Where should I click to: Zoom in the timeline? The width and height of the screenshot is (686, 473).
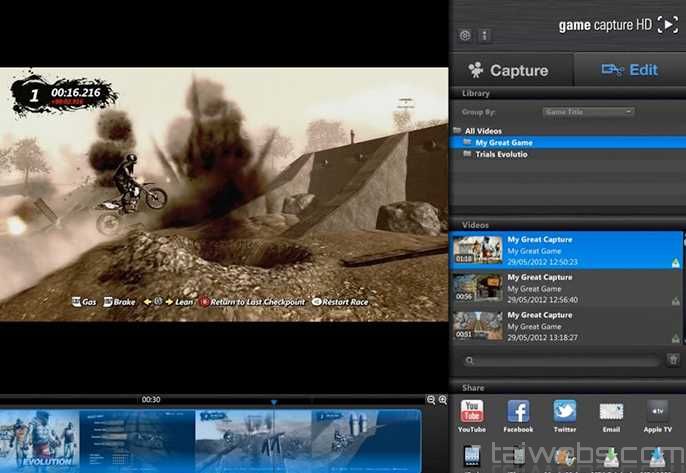(x=443, y=400)
